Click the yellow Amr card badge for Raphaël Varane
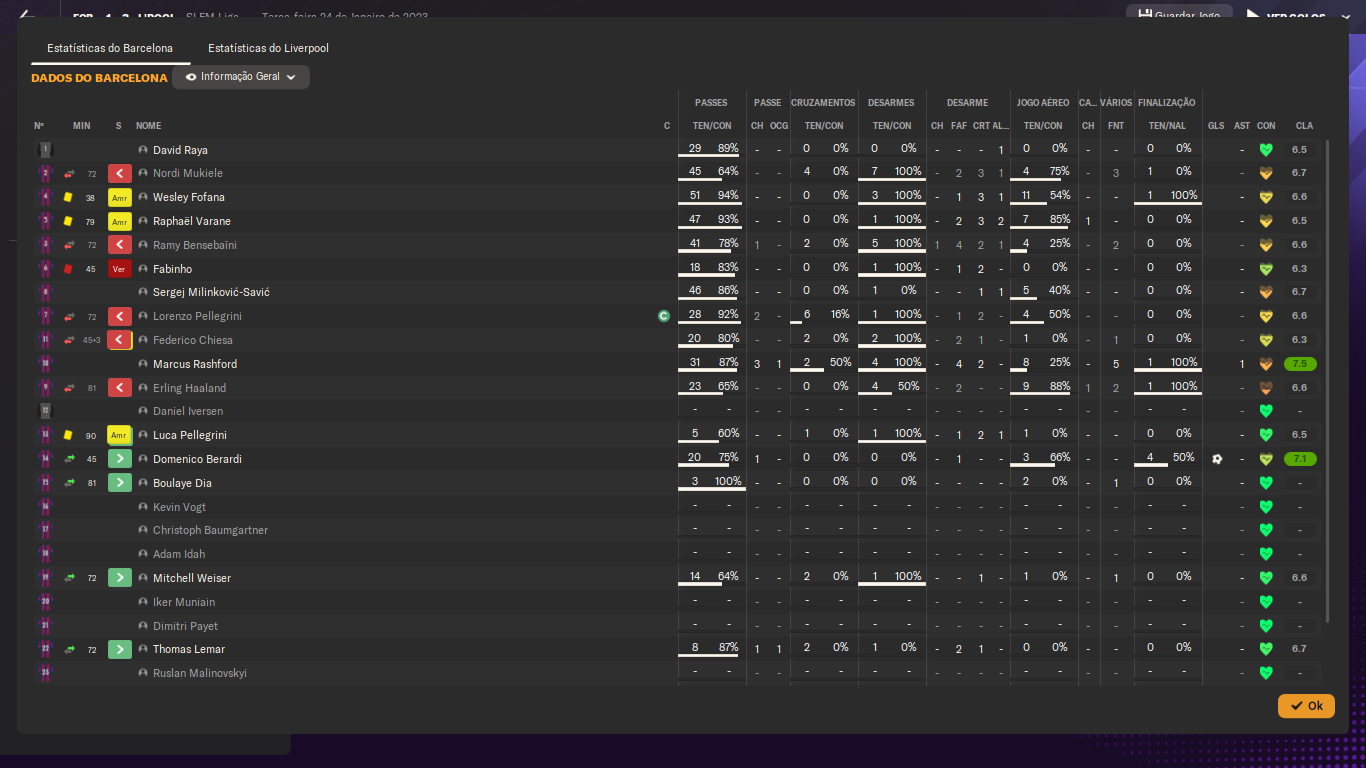The width and height of the screenshot is (1366, 768). 120,221
